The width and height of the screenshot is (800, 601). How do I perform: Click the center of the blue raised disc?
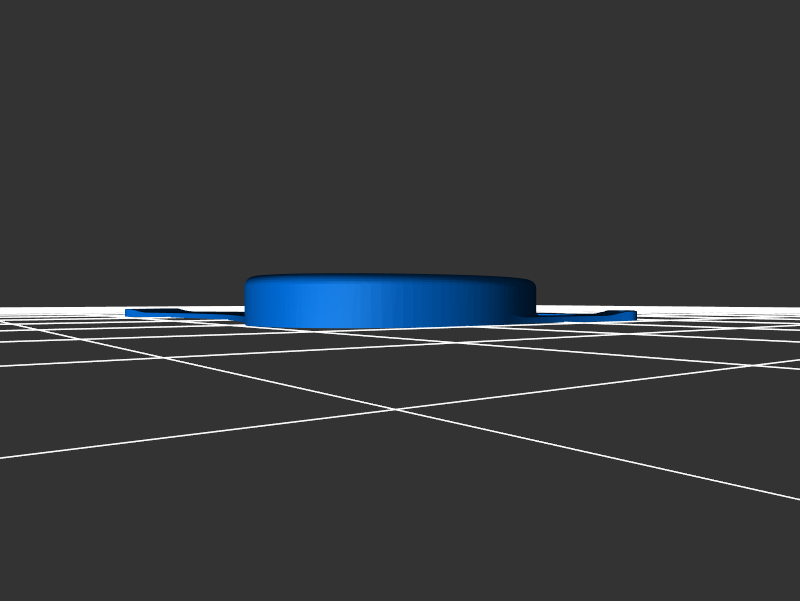point(390,302)
